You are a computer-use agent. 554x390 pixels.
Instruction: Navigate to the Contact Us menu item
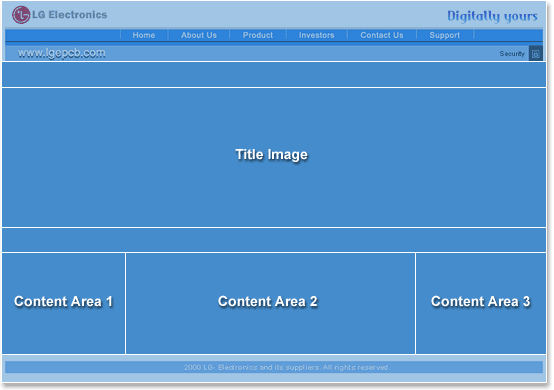click(382, 35)
